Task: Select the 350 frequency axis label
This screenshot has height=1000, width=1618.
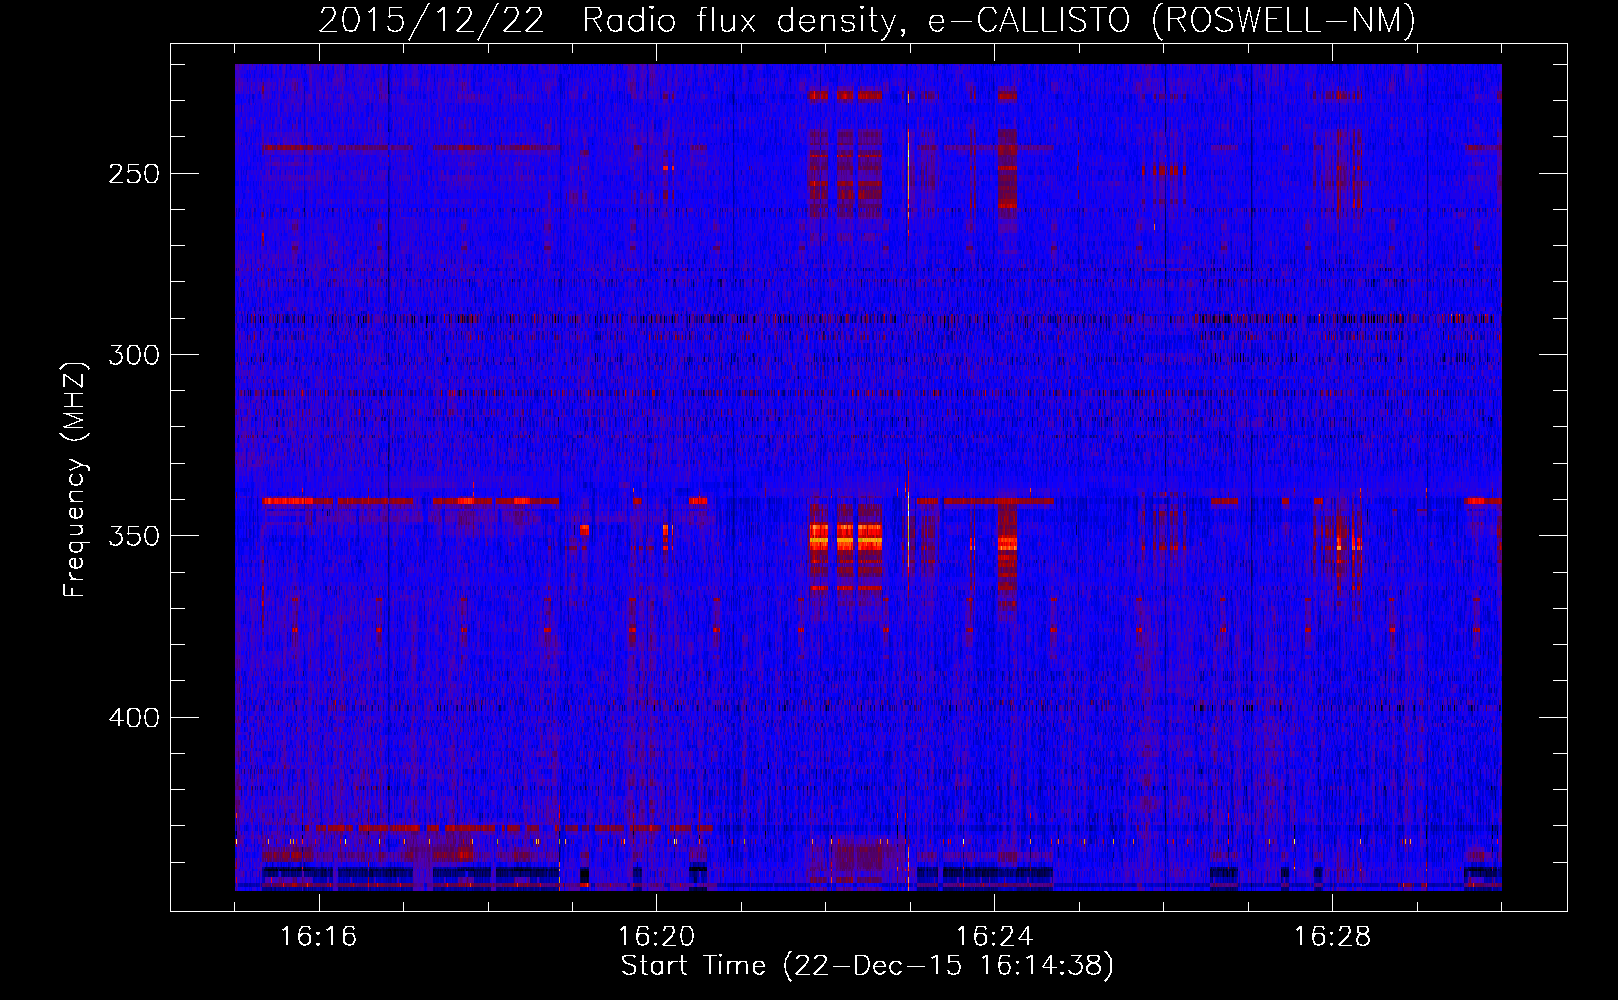Action: pos(134,536)
